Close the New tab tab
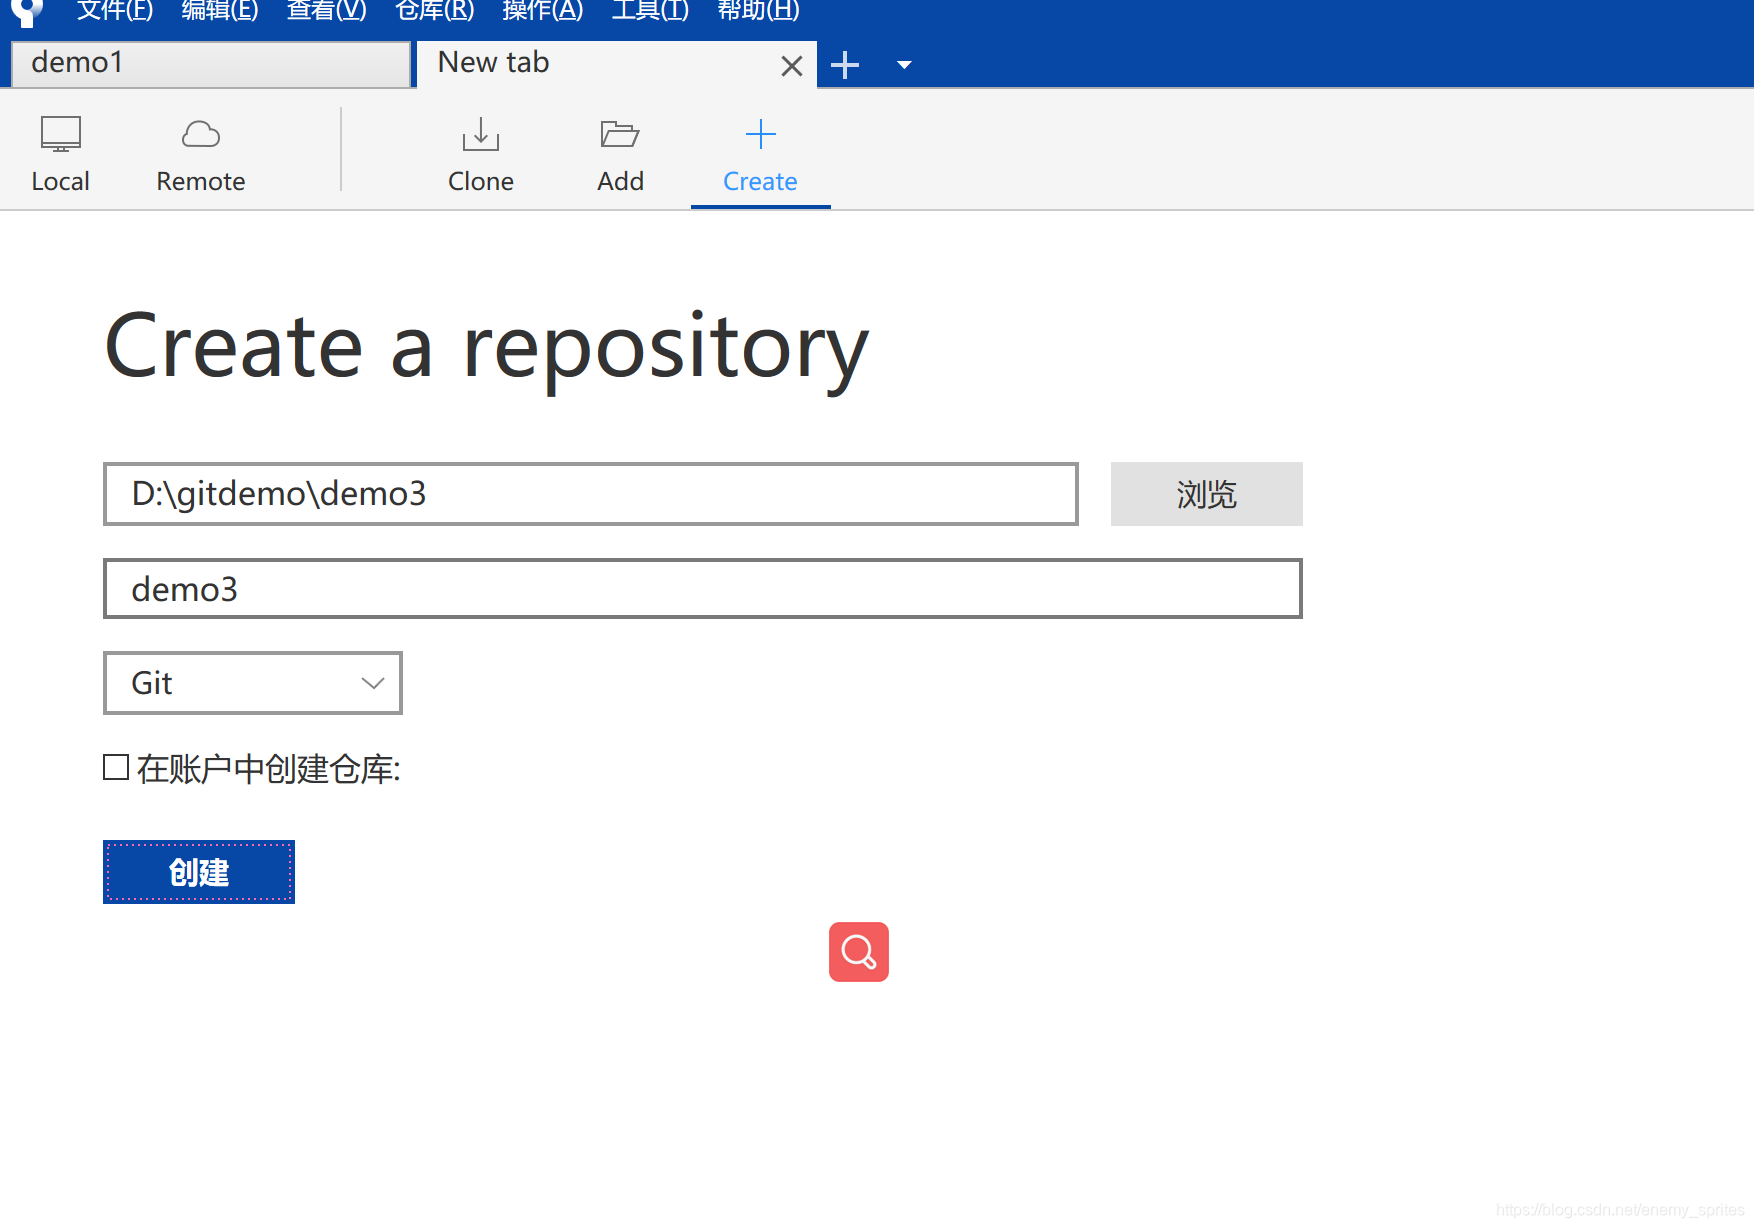Viewport: 1754px width, 1228px height. [792, 66]
